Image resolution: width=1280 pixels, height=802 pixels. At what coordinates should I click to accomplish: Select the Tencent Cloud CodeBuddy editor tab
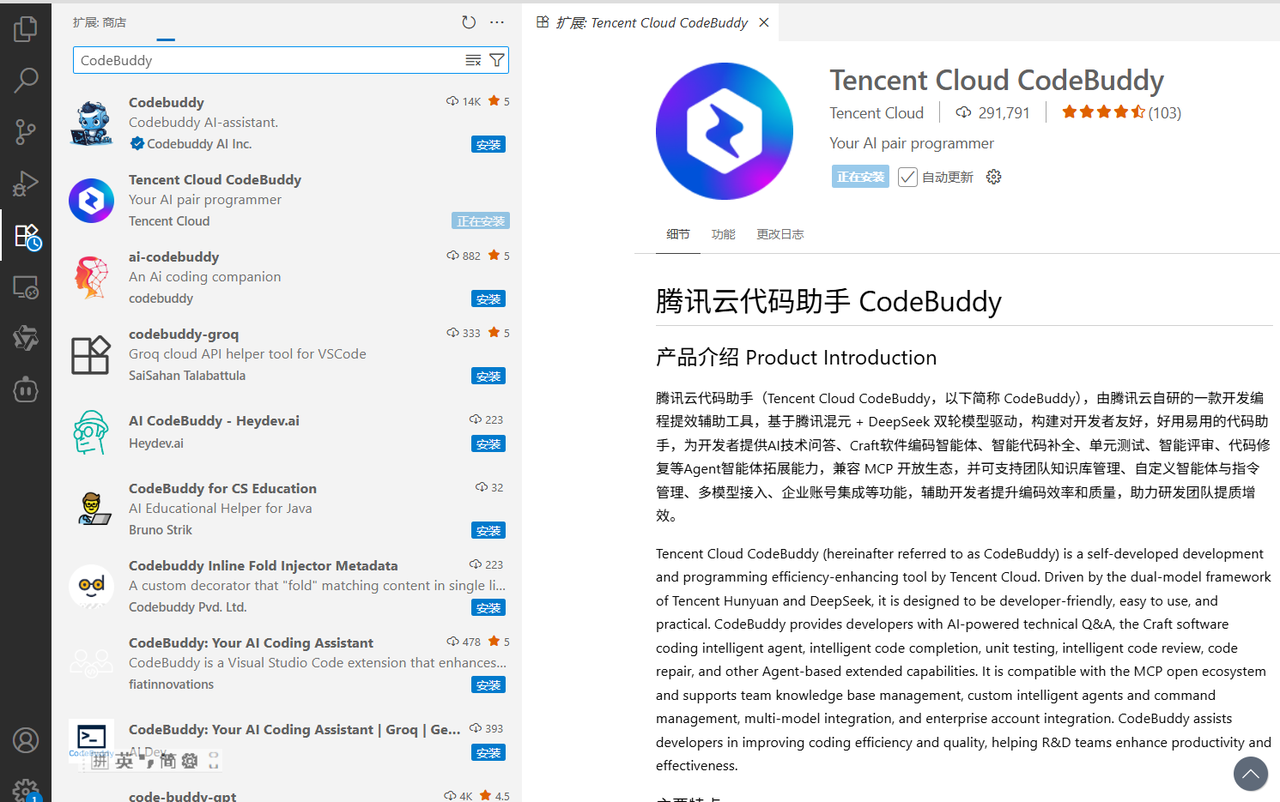652,22
